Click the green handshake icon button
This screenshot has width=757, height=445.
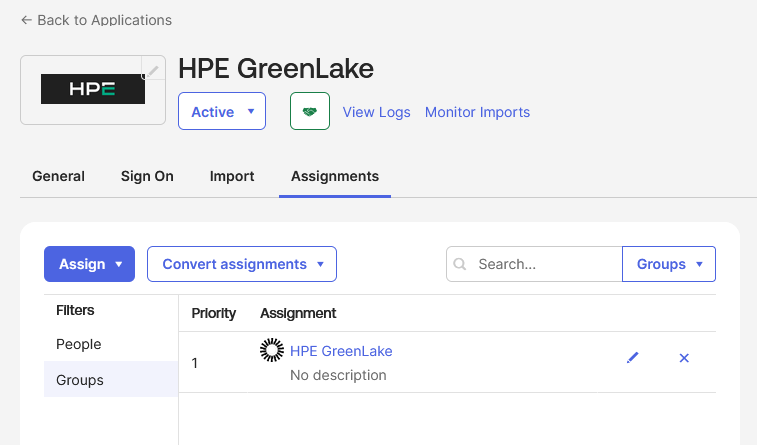tap(310, 112)
